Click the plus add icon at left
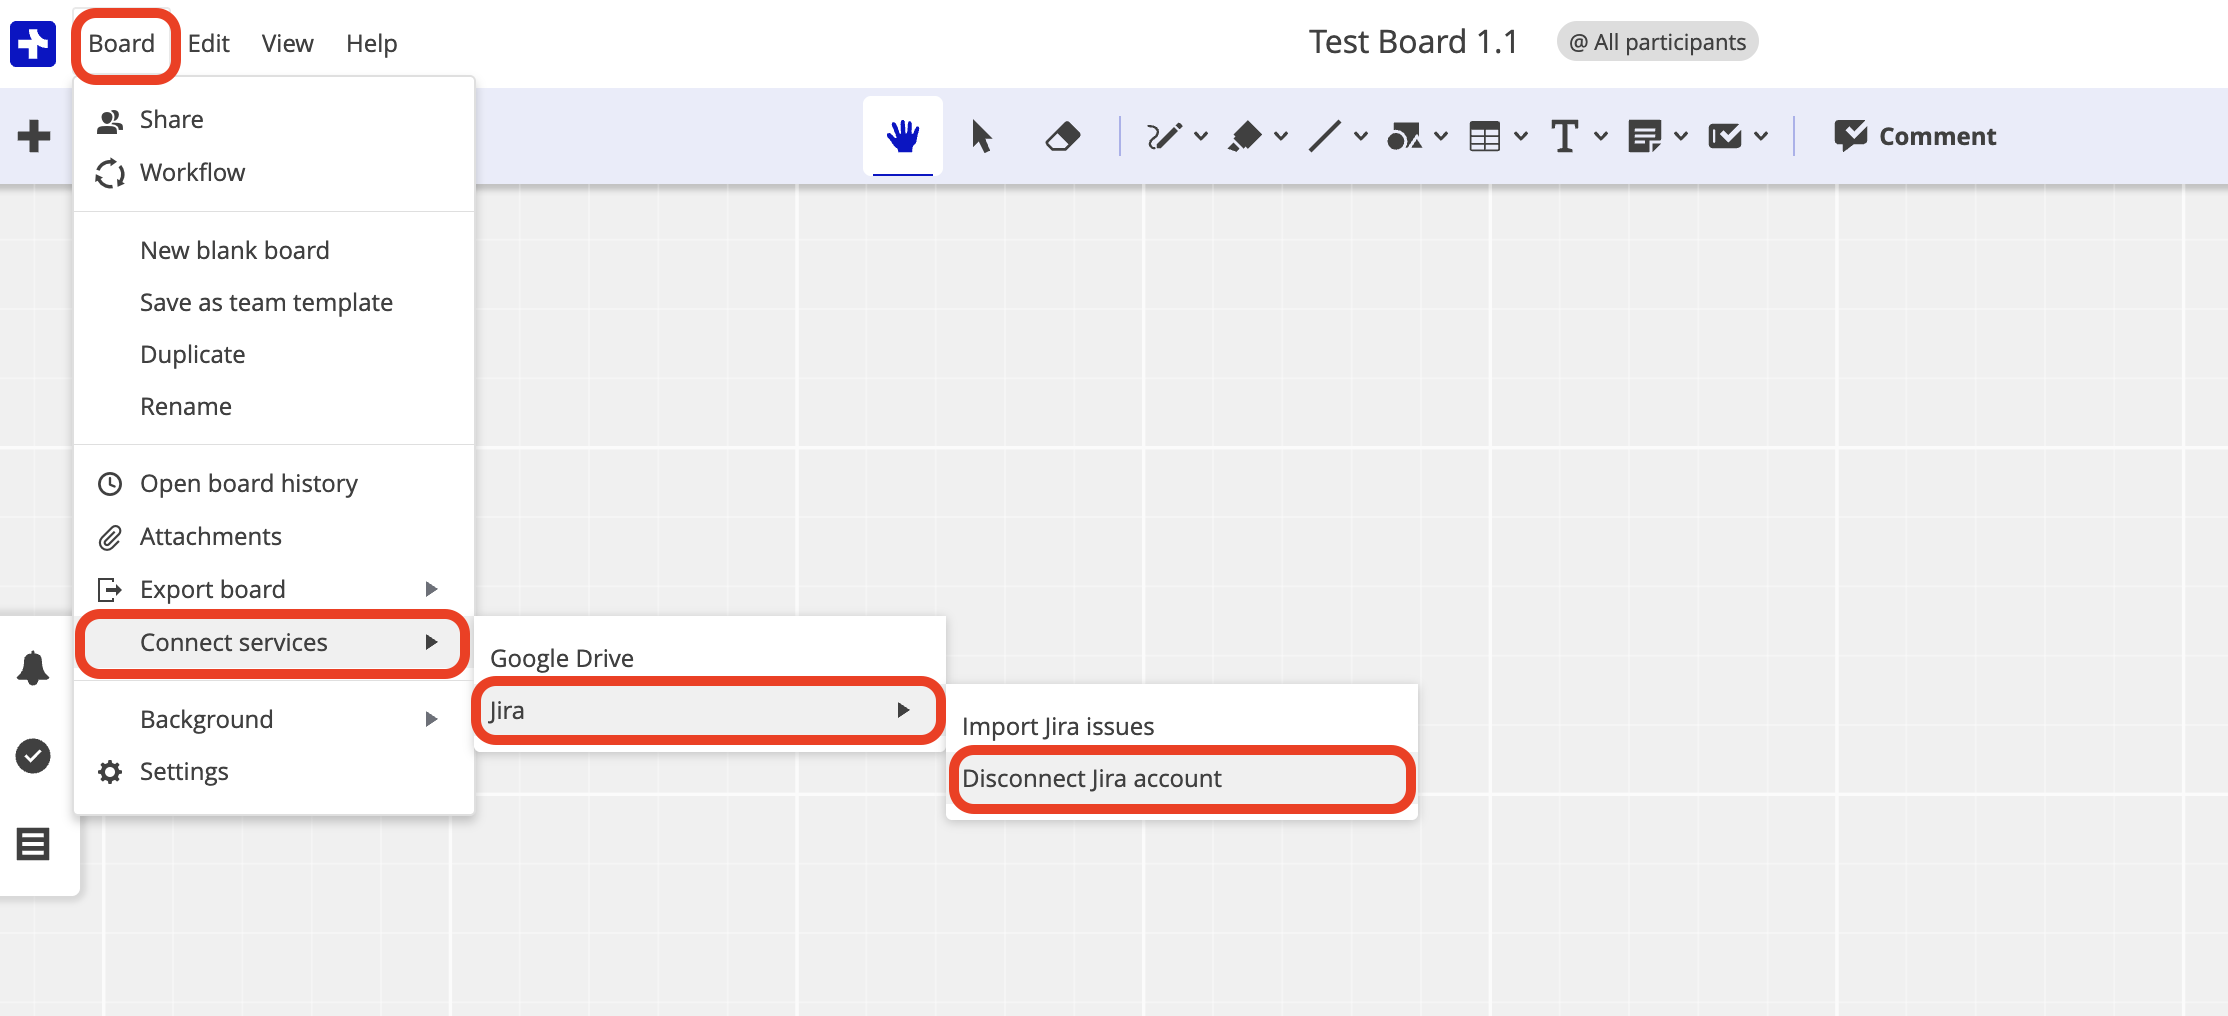Viewport: 2228px width, 1016px height. (34, 136)
